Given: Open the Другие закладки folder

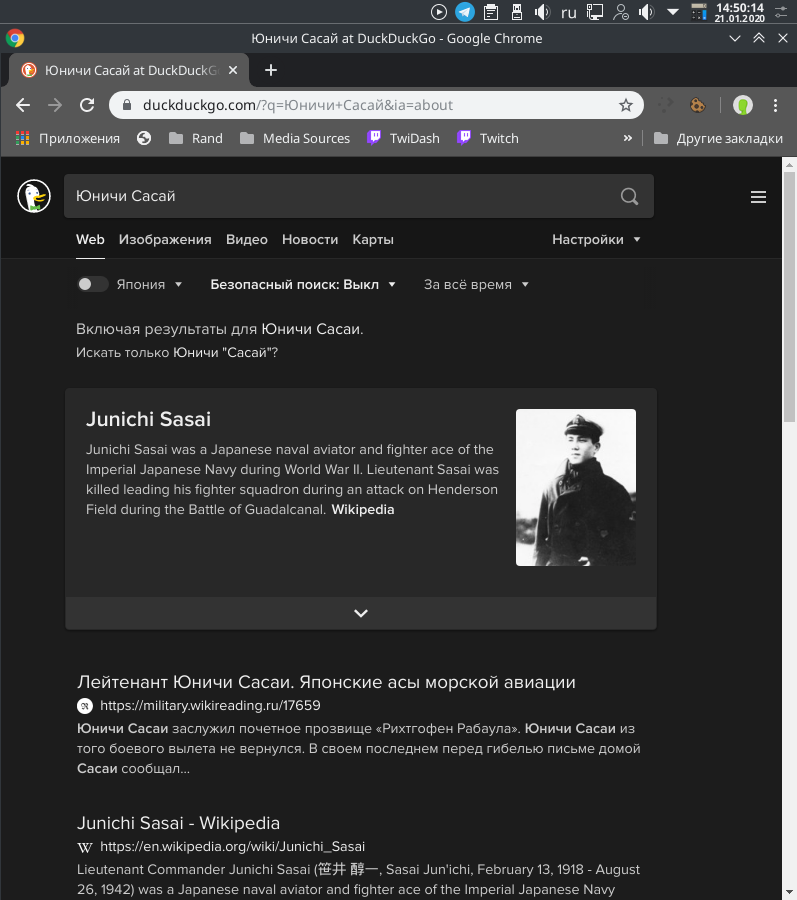Looking at the screenshot, I should coord(718,138).
